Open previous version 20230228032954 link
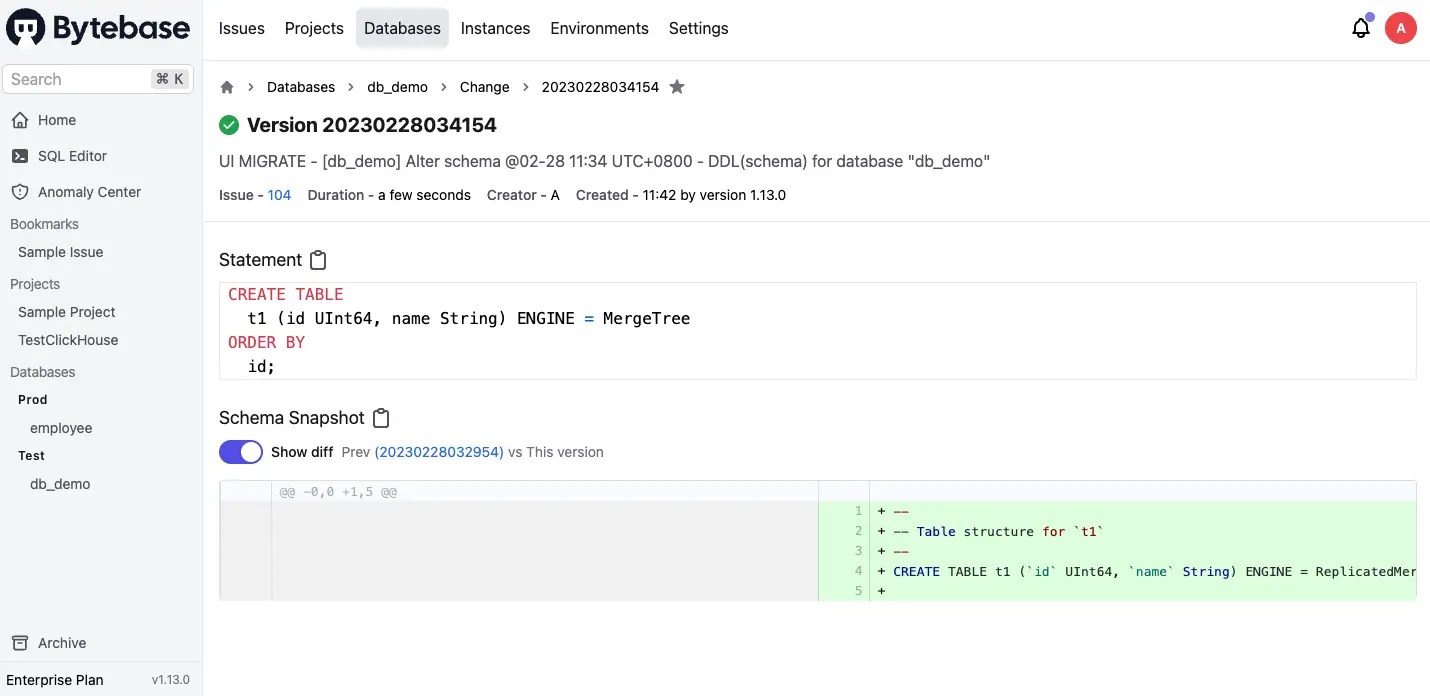Viewport: 1430px width, 696px height. [x=439, y=452]
